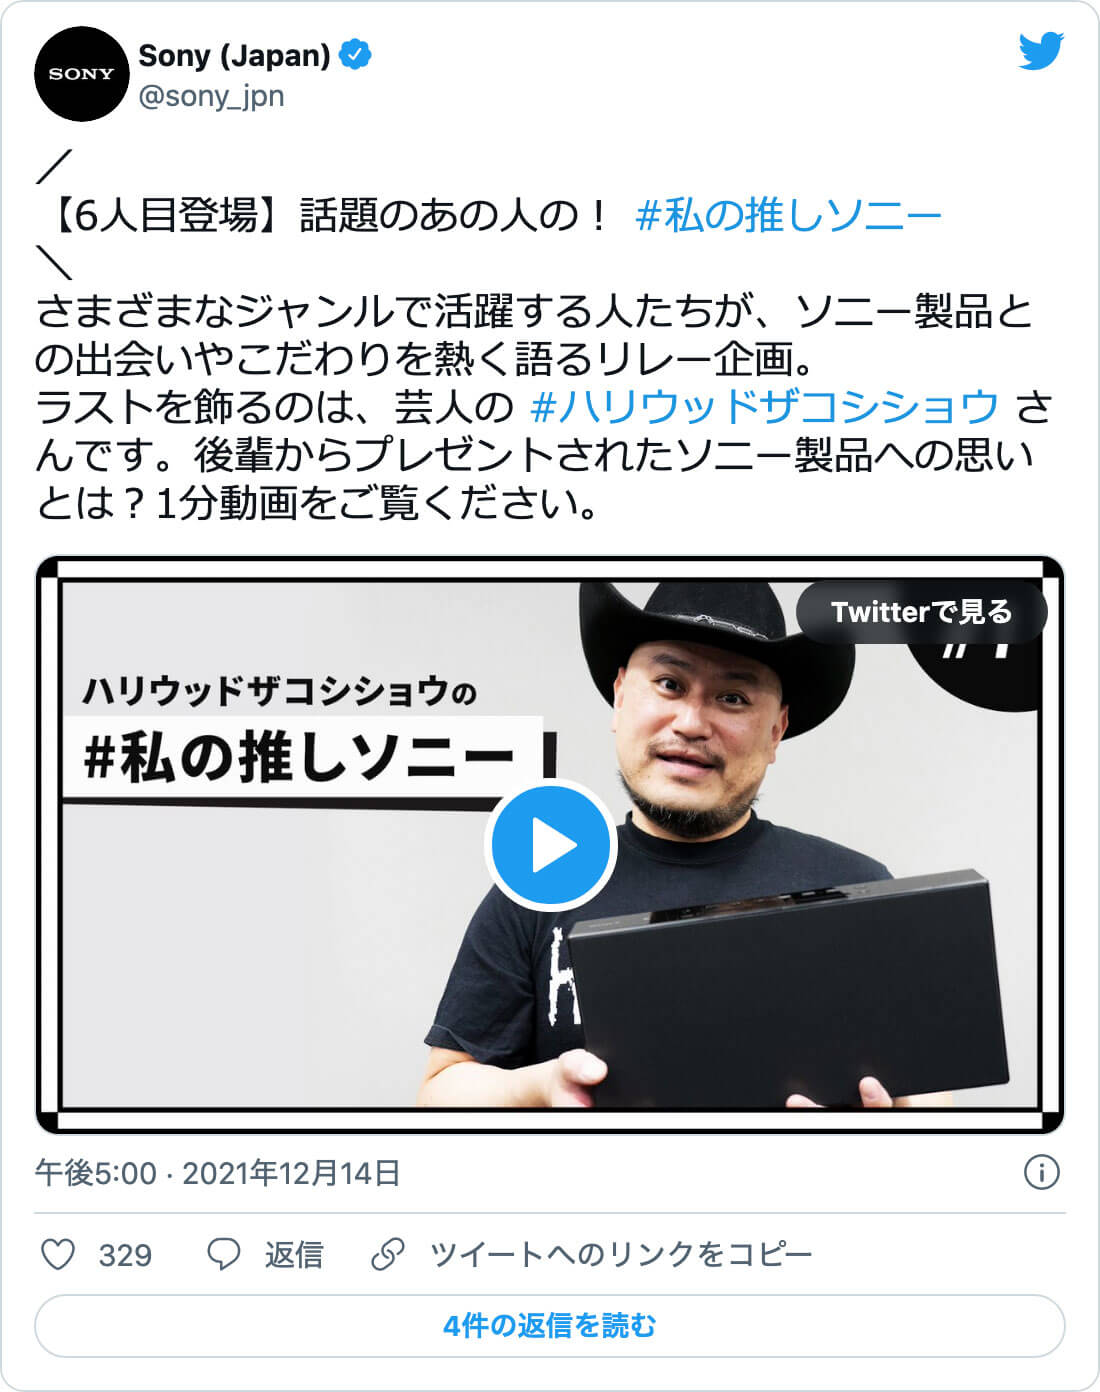This screenshot has height=1392, width=1100.
Task: Click the reply speech bubble icon
Action: click(x=223, y=1254)
